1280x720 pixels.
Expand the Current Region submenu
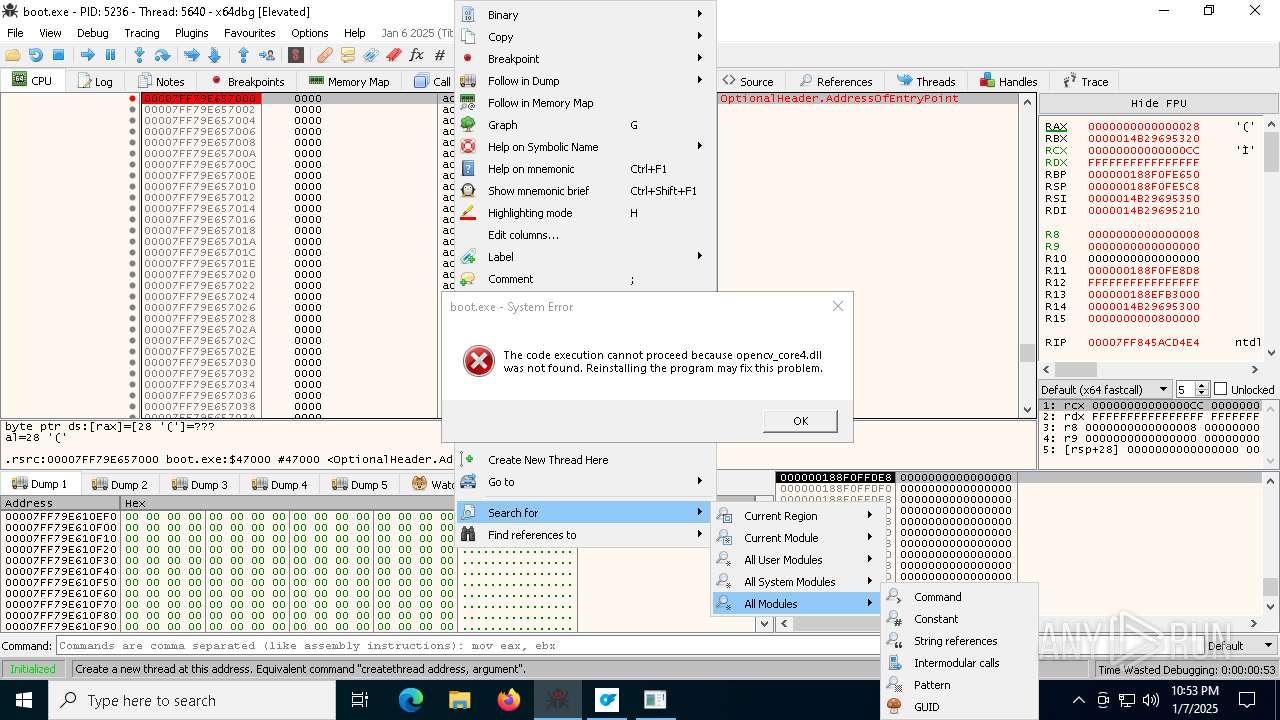[796, 516]
